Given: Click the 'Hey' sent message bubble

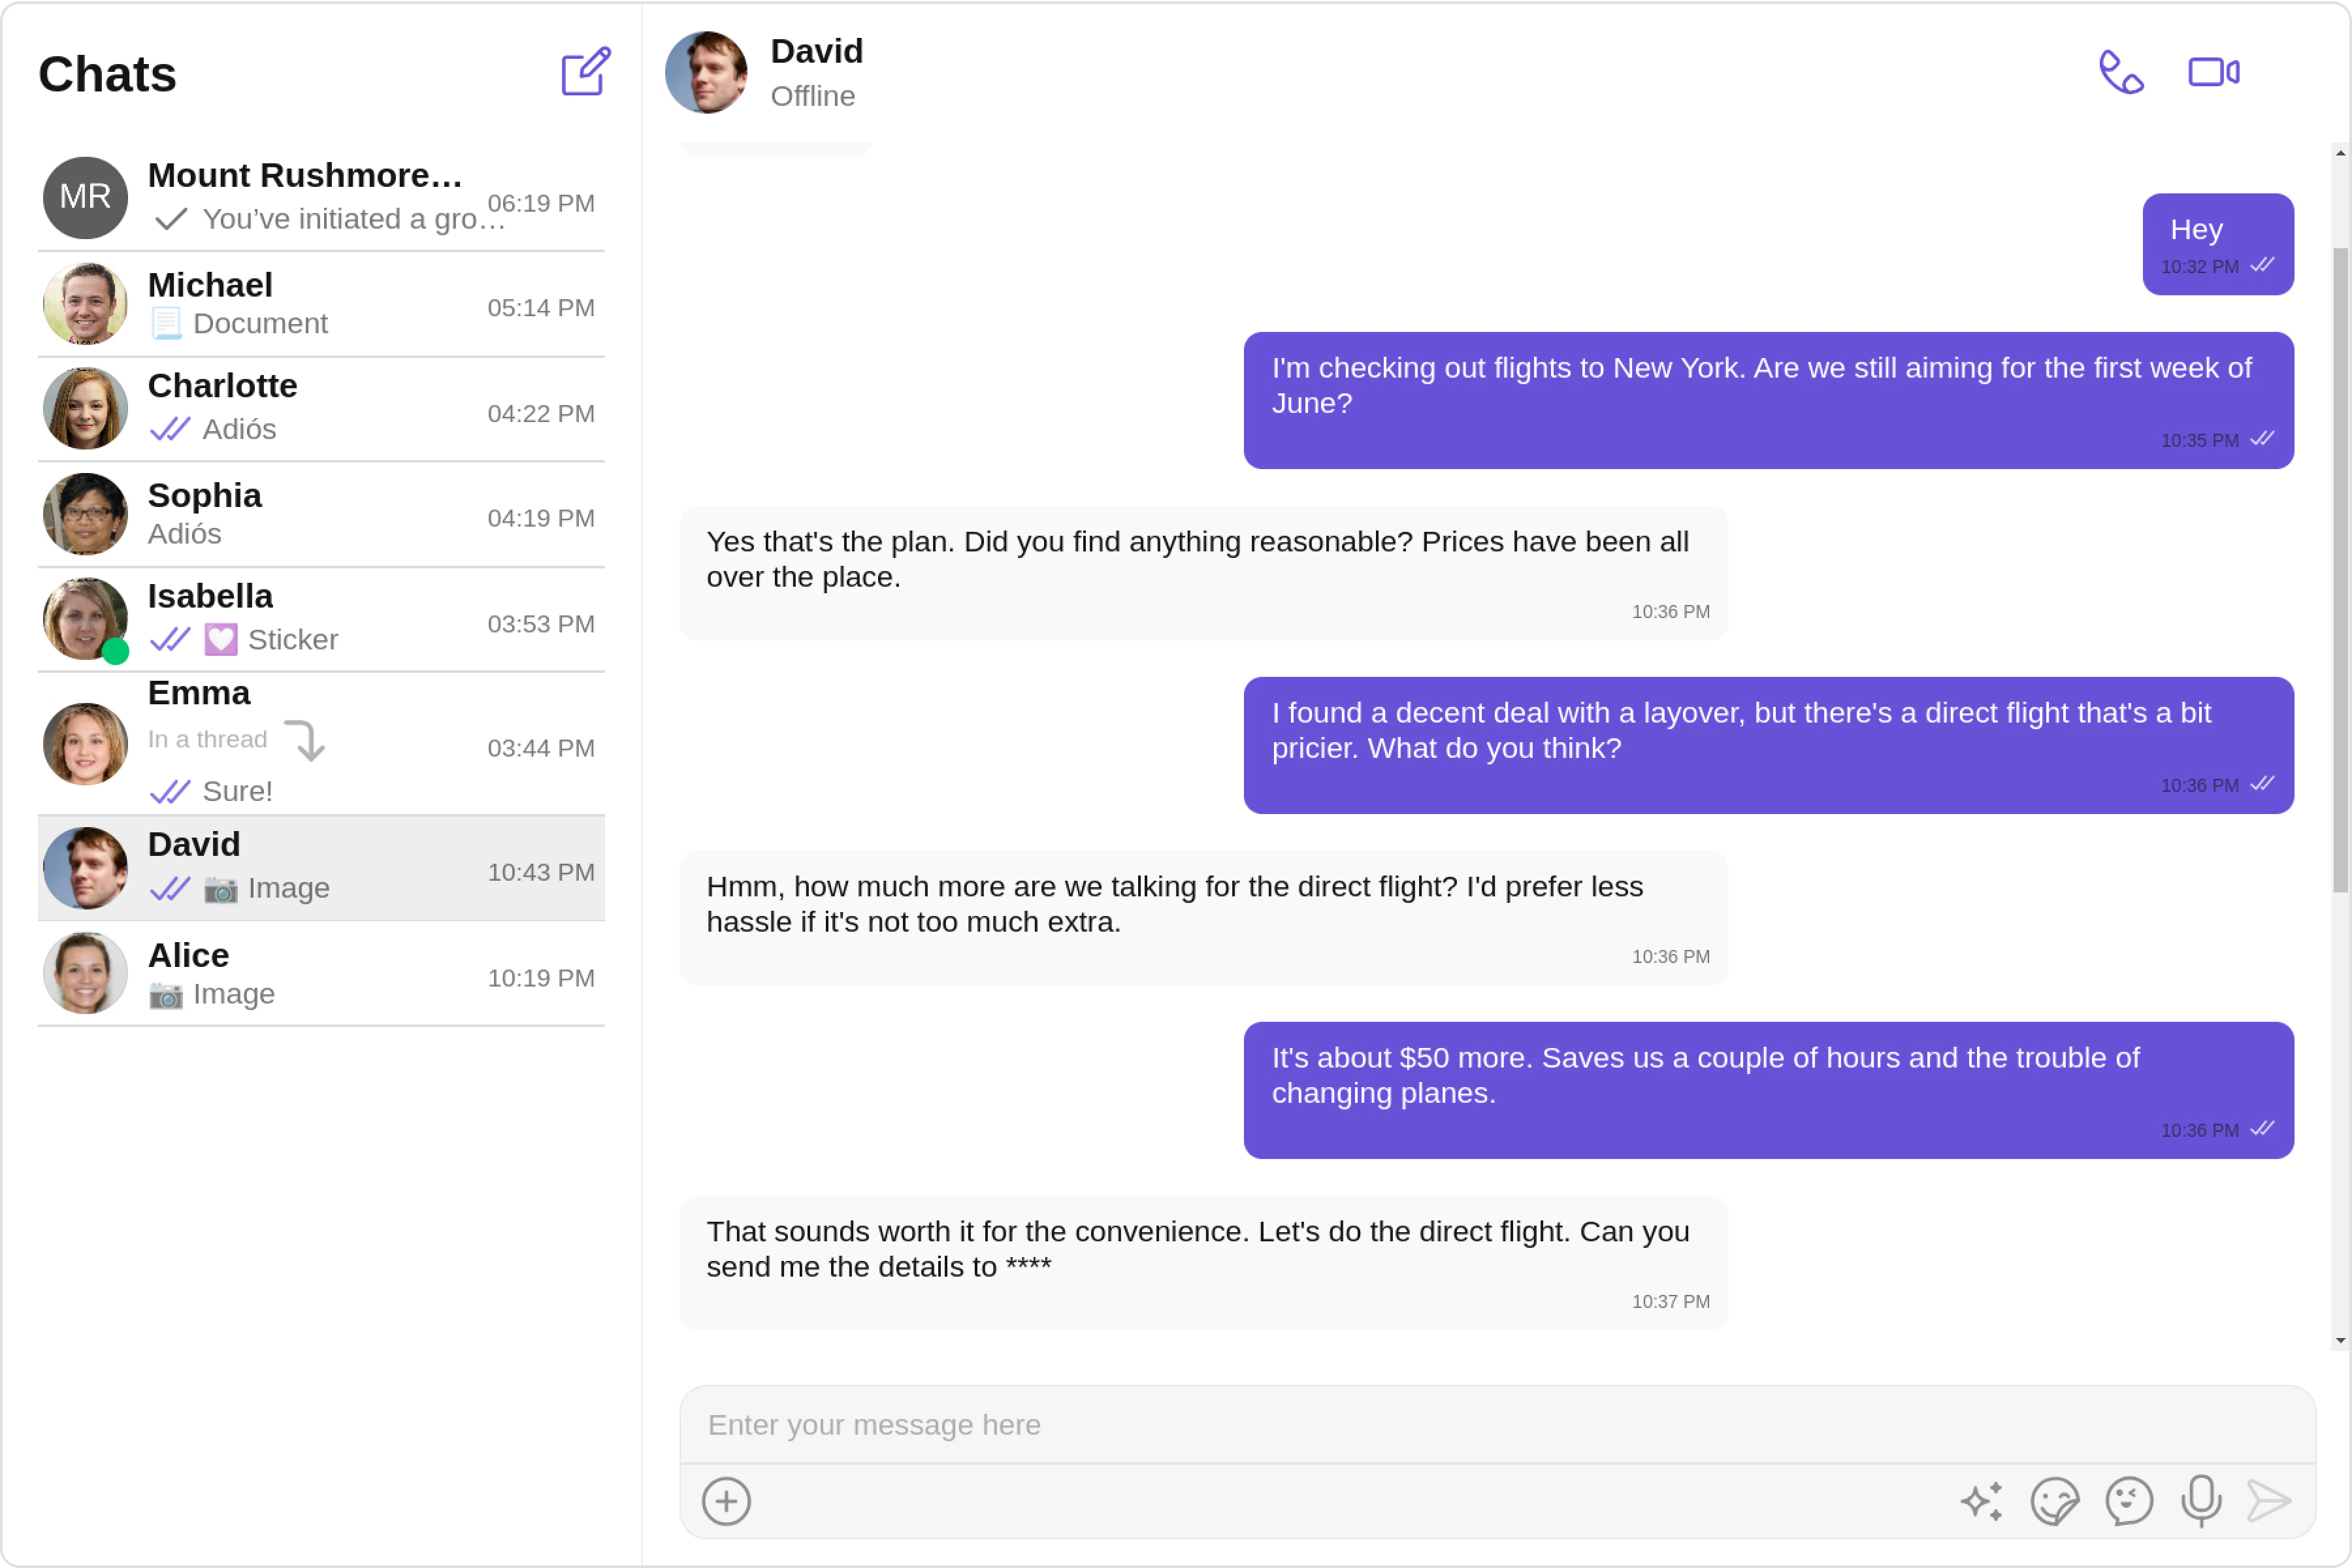Looking at the screenshot, I should 2217,244.
